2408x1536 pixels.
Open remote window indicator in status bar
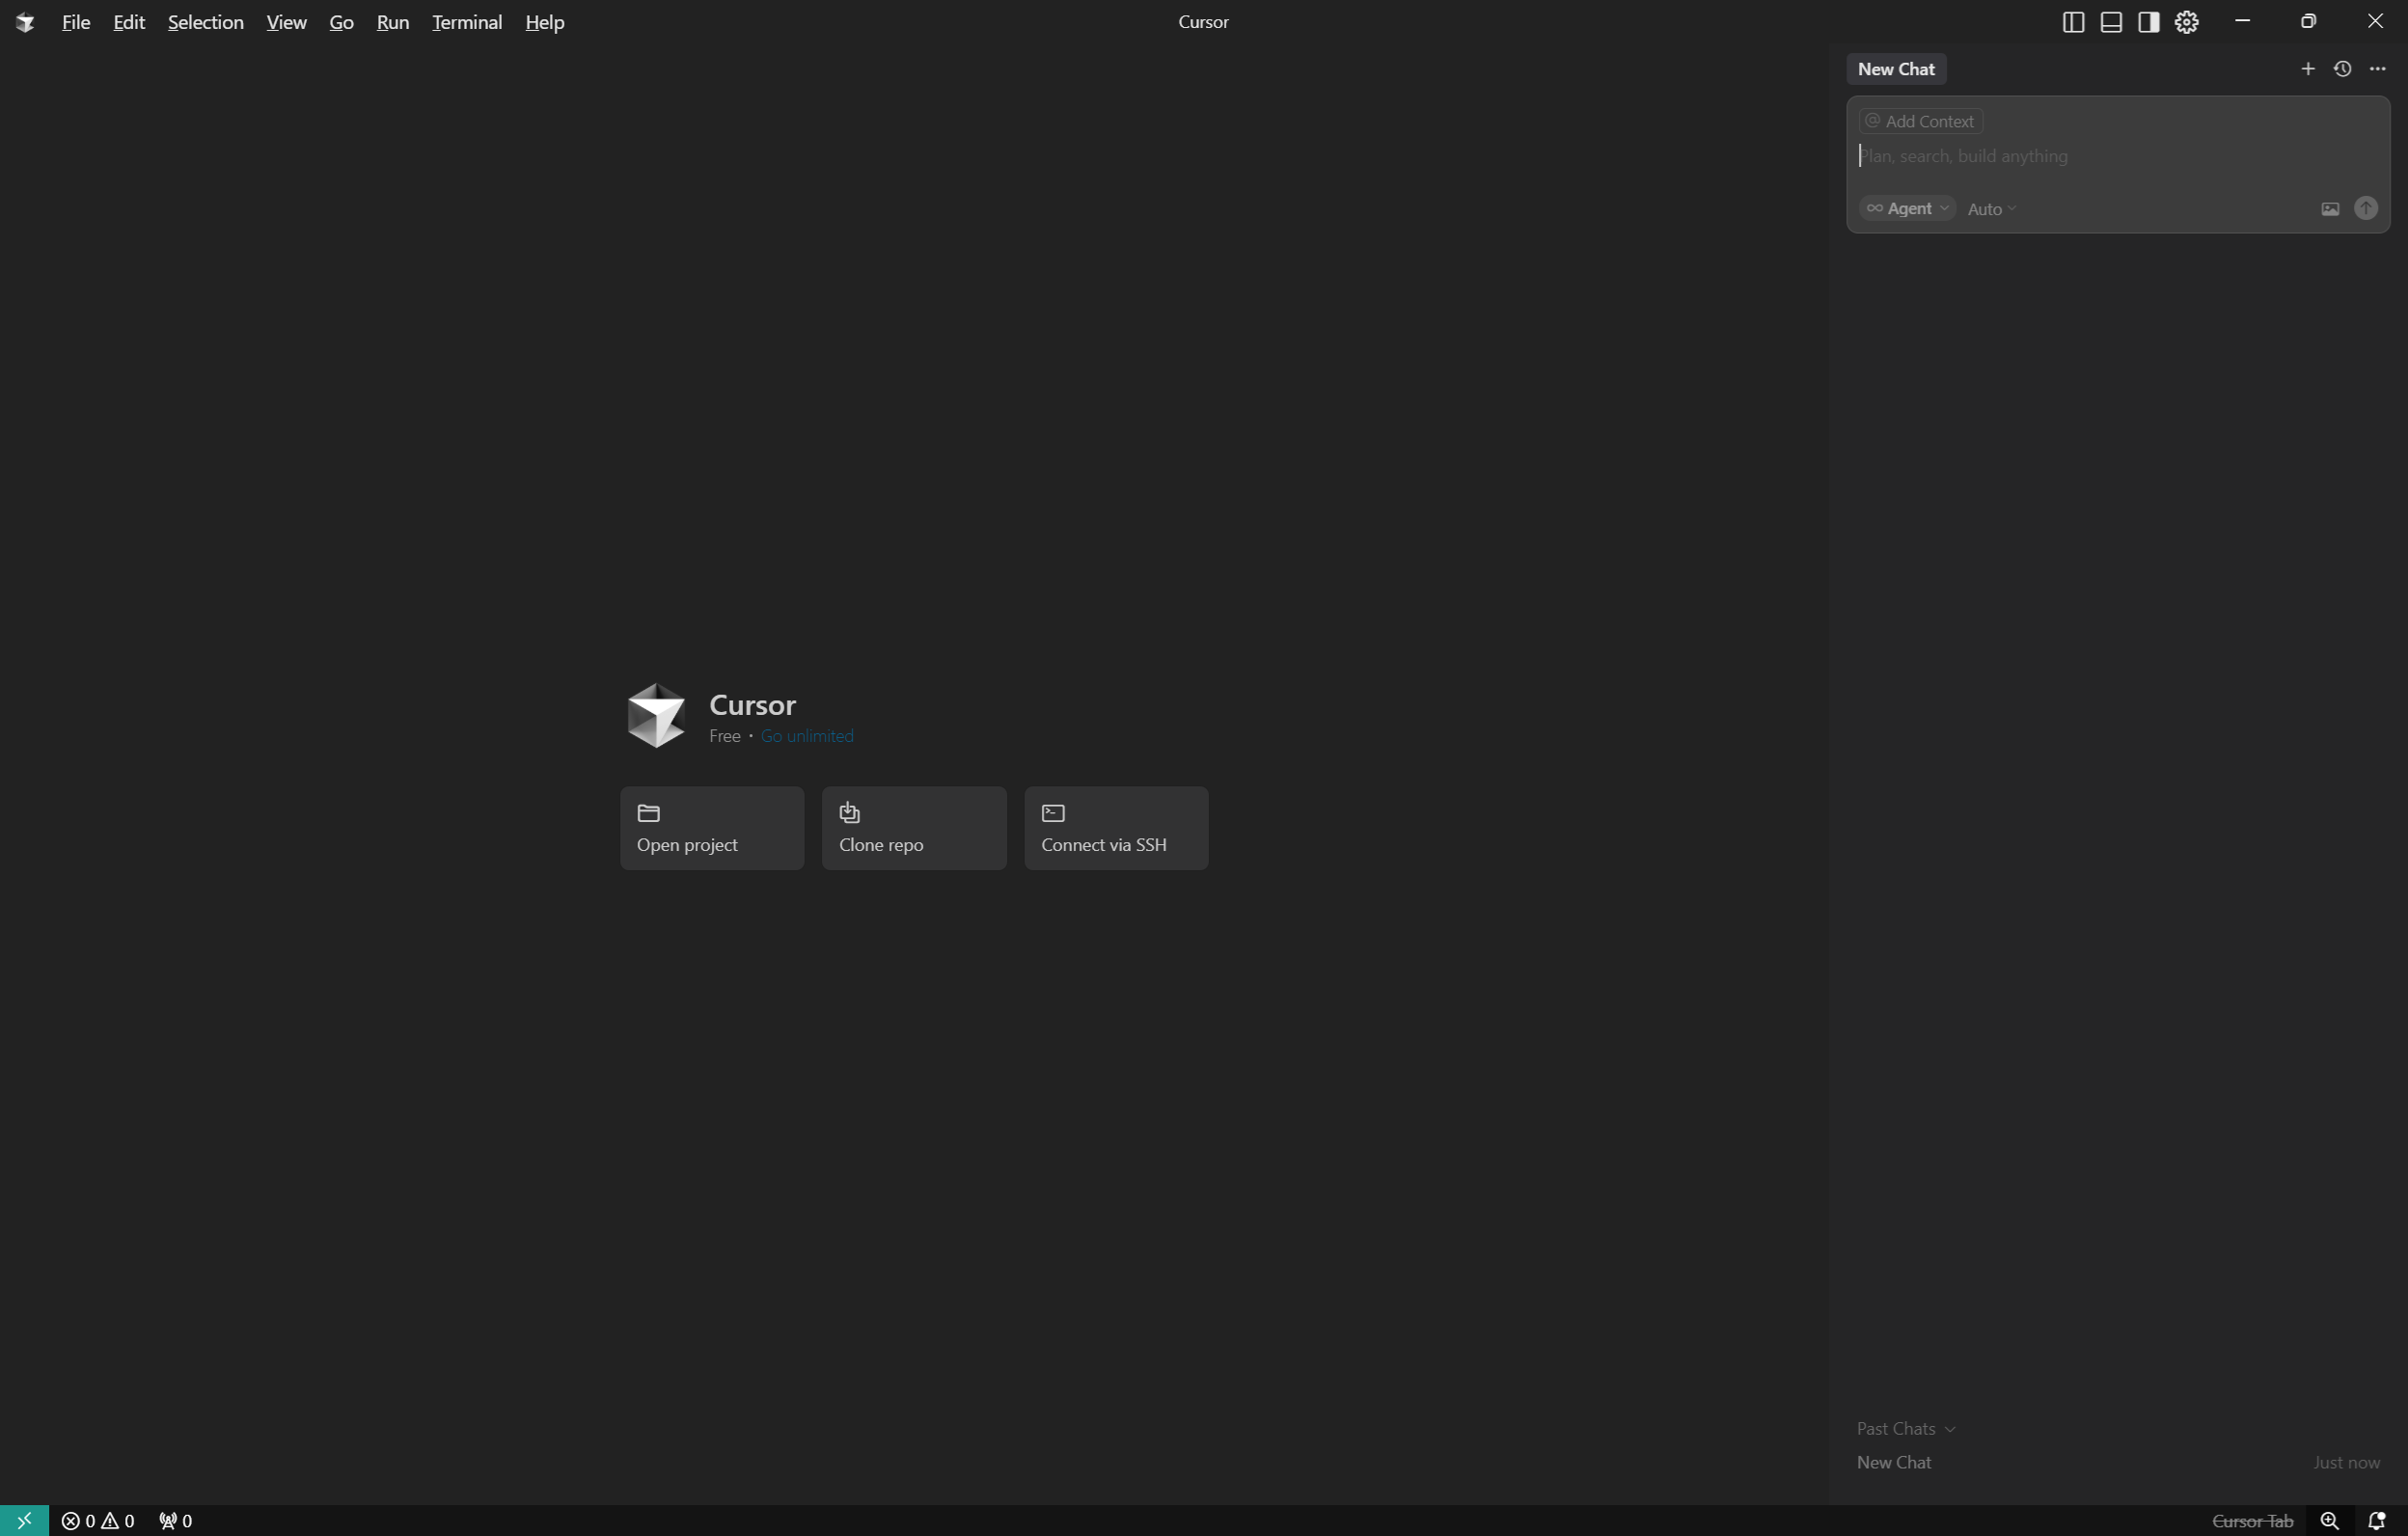click(x=24, y=1521)
